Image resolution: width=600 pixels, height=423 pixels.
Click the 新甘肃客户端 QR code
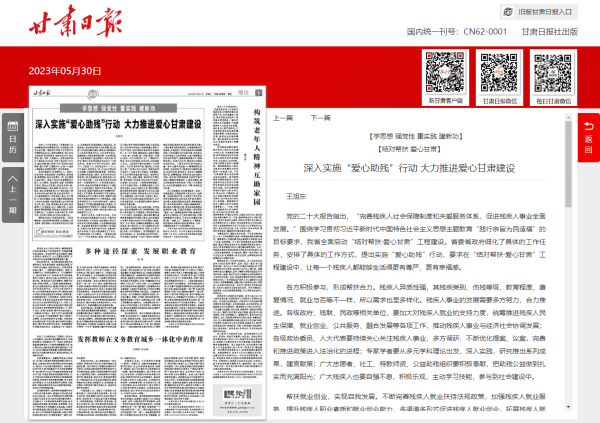[x=445, y=72]
